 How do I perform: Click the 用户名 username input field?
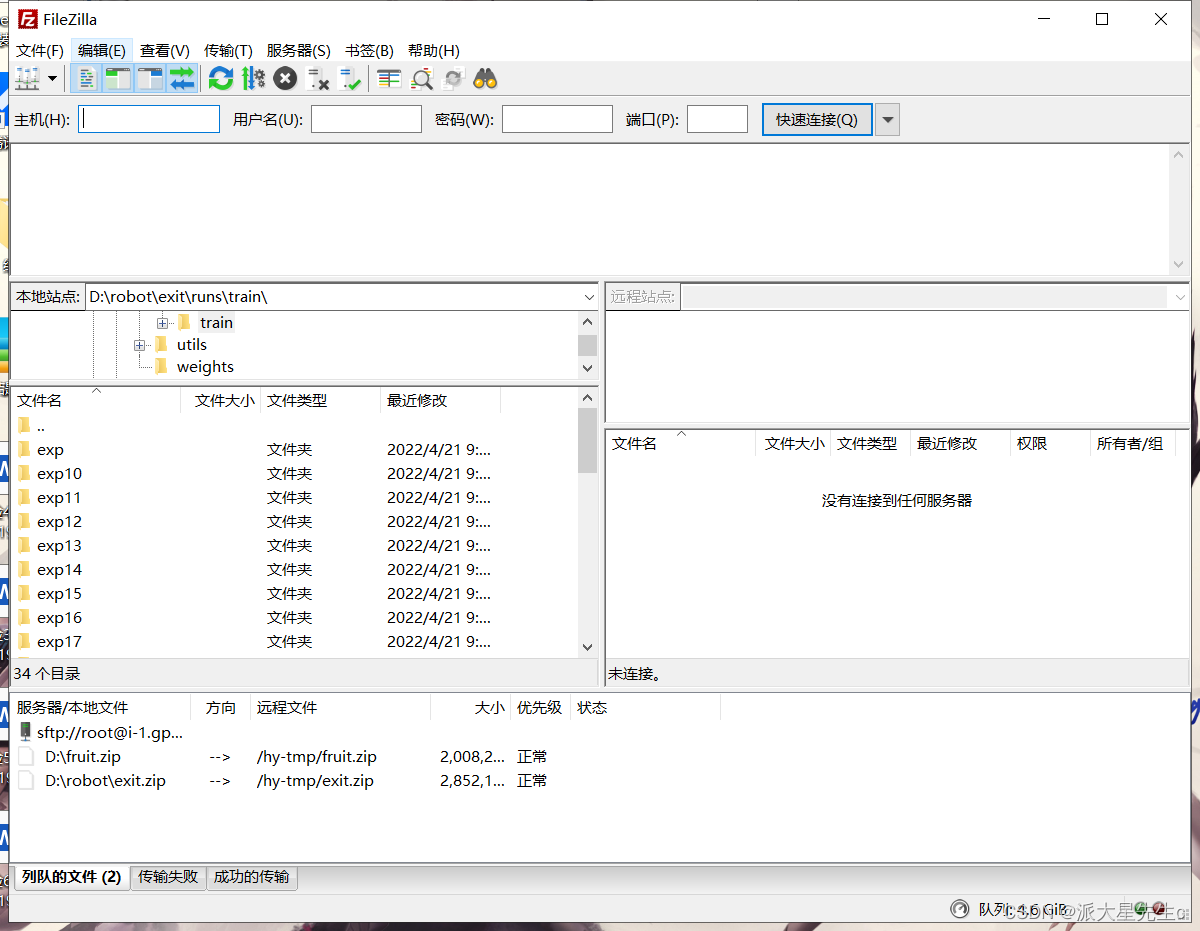(366, 119)
